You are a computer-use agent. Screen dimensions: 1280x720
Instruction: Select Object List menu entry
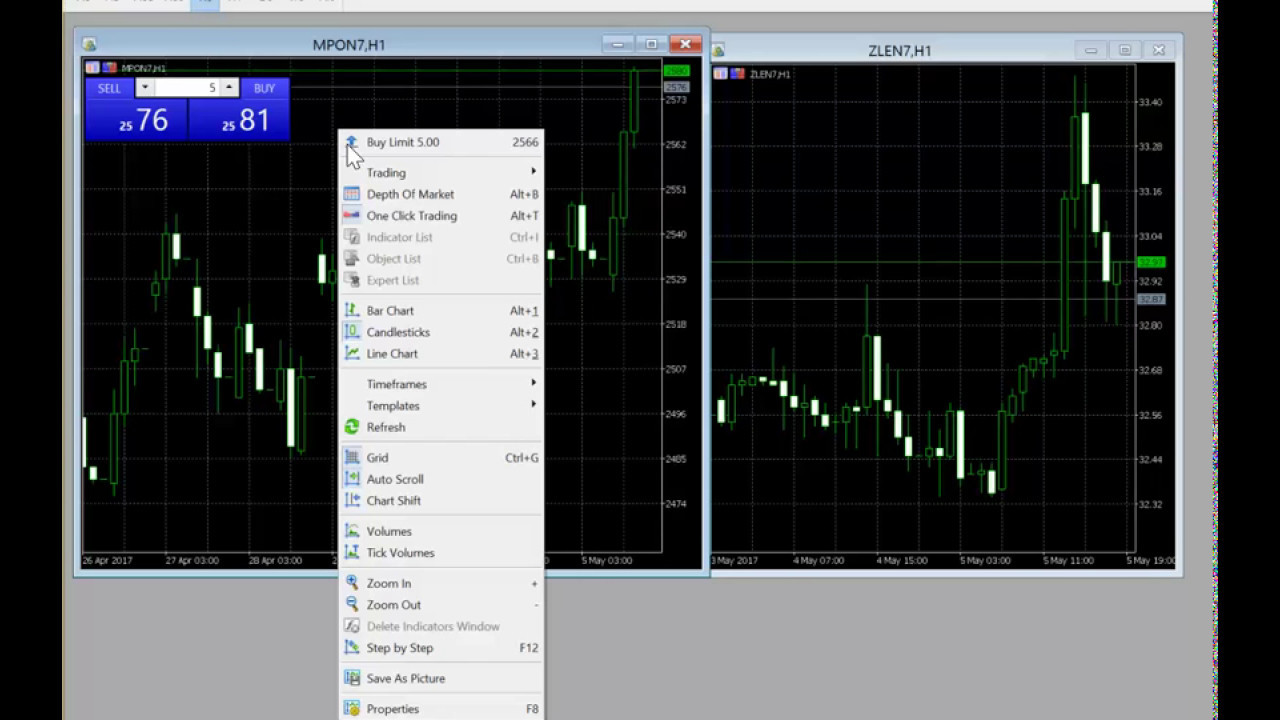pos(441,259)
